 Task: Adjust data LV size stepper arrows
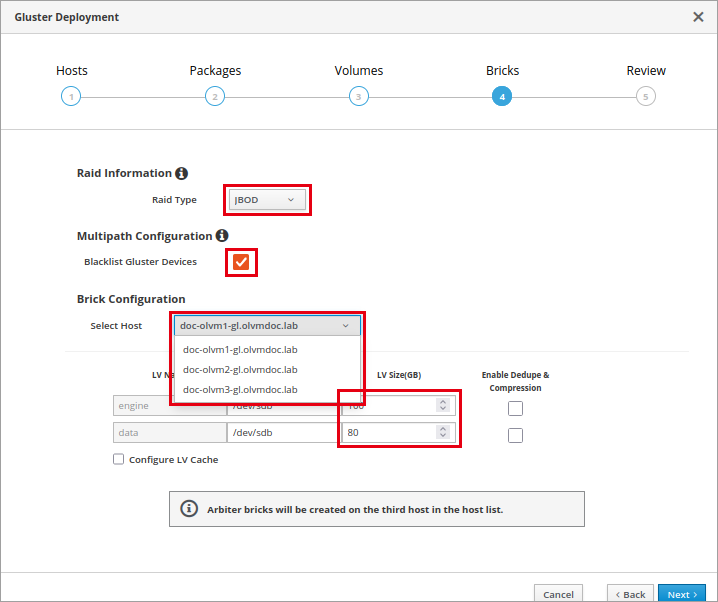click(x=443, y=432)
